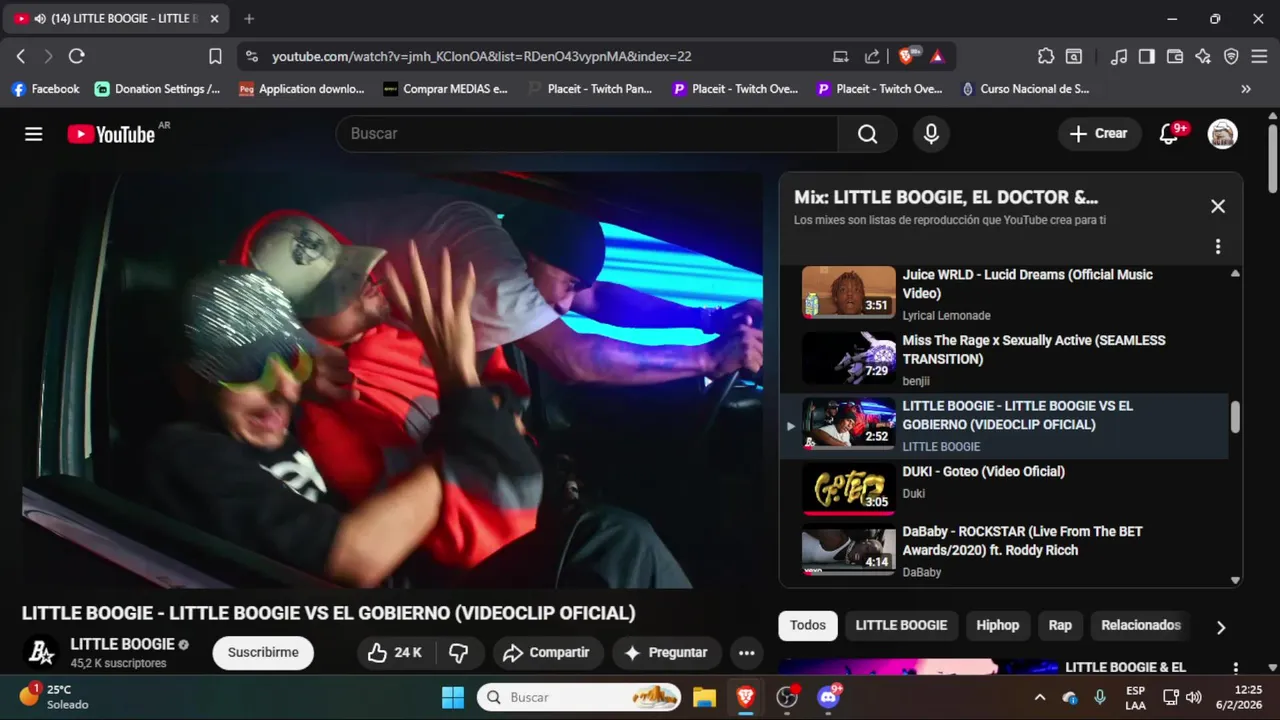Start voice search with the microphone
The image size is (1280, 720).
931,134
